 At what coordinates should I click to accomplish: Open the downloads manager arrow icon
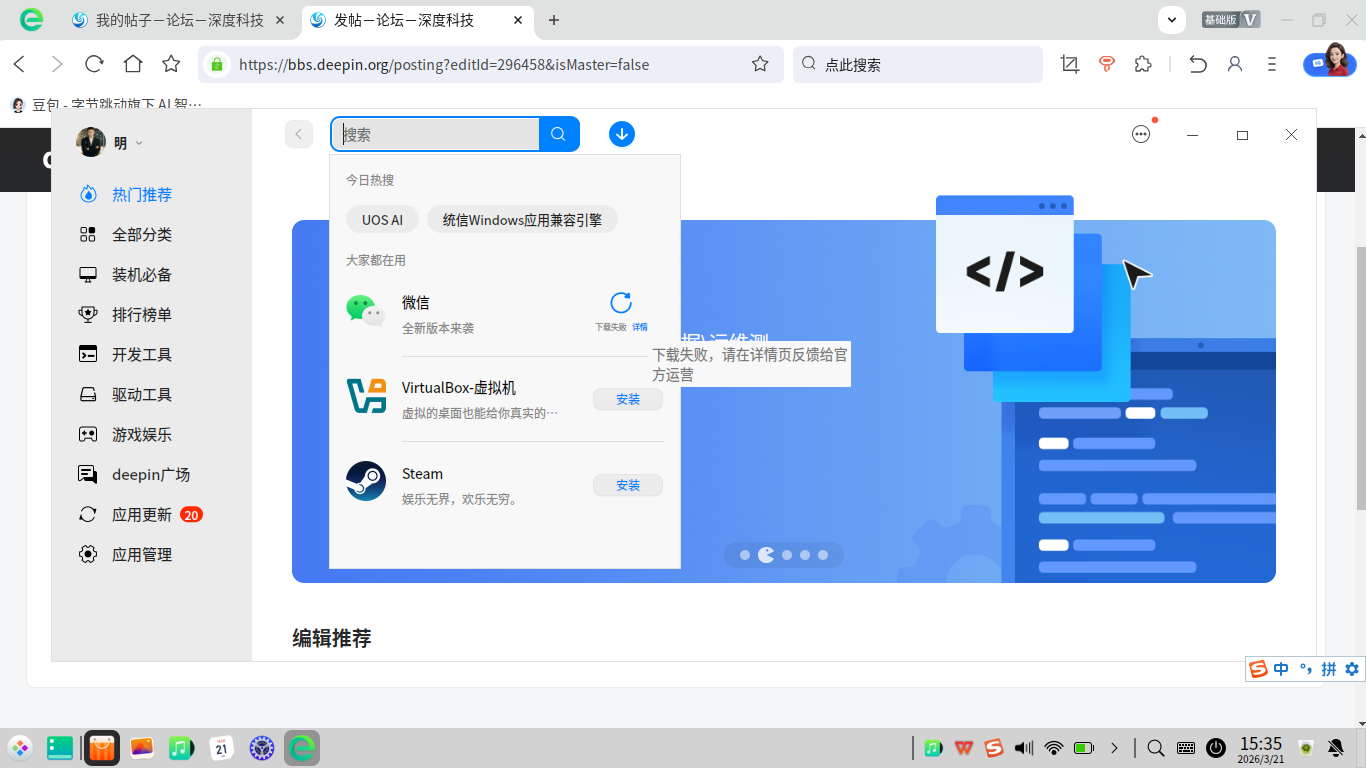click(x=622, y=134)
